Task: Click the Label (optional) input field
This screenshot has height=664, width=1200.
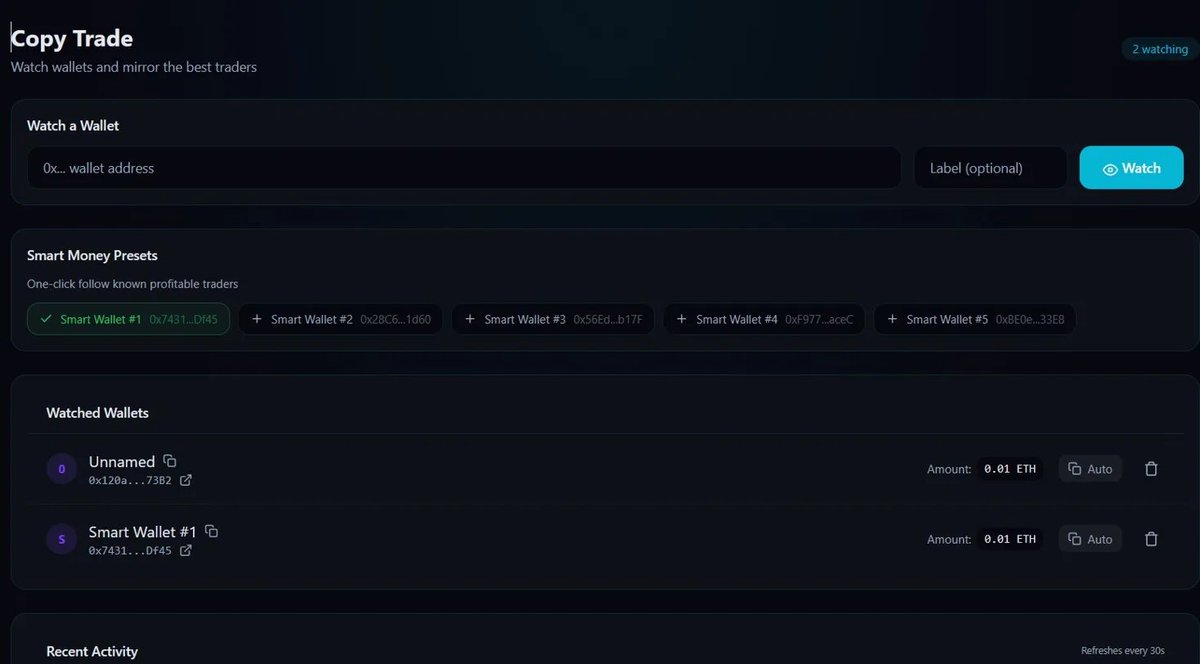Action: pyautogui.click(x=990, y=168)
